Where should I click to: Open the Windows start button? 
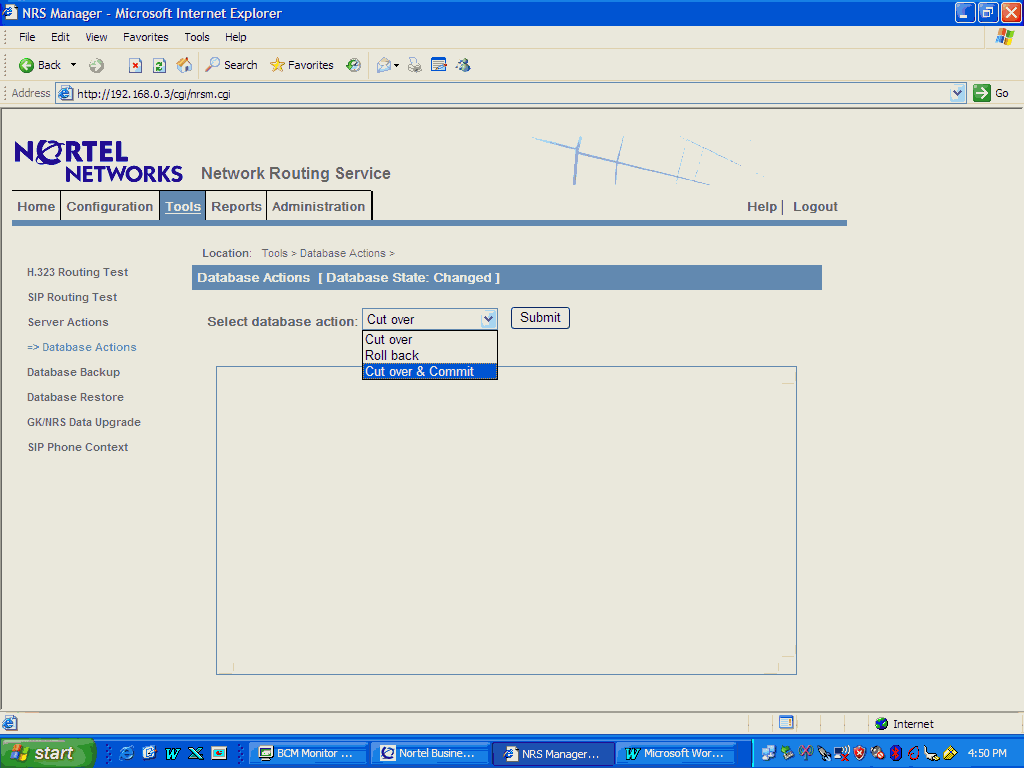[x=47, y=753]
